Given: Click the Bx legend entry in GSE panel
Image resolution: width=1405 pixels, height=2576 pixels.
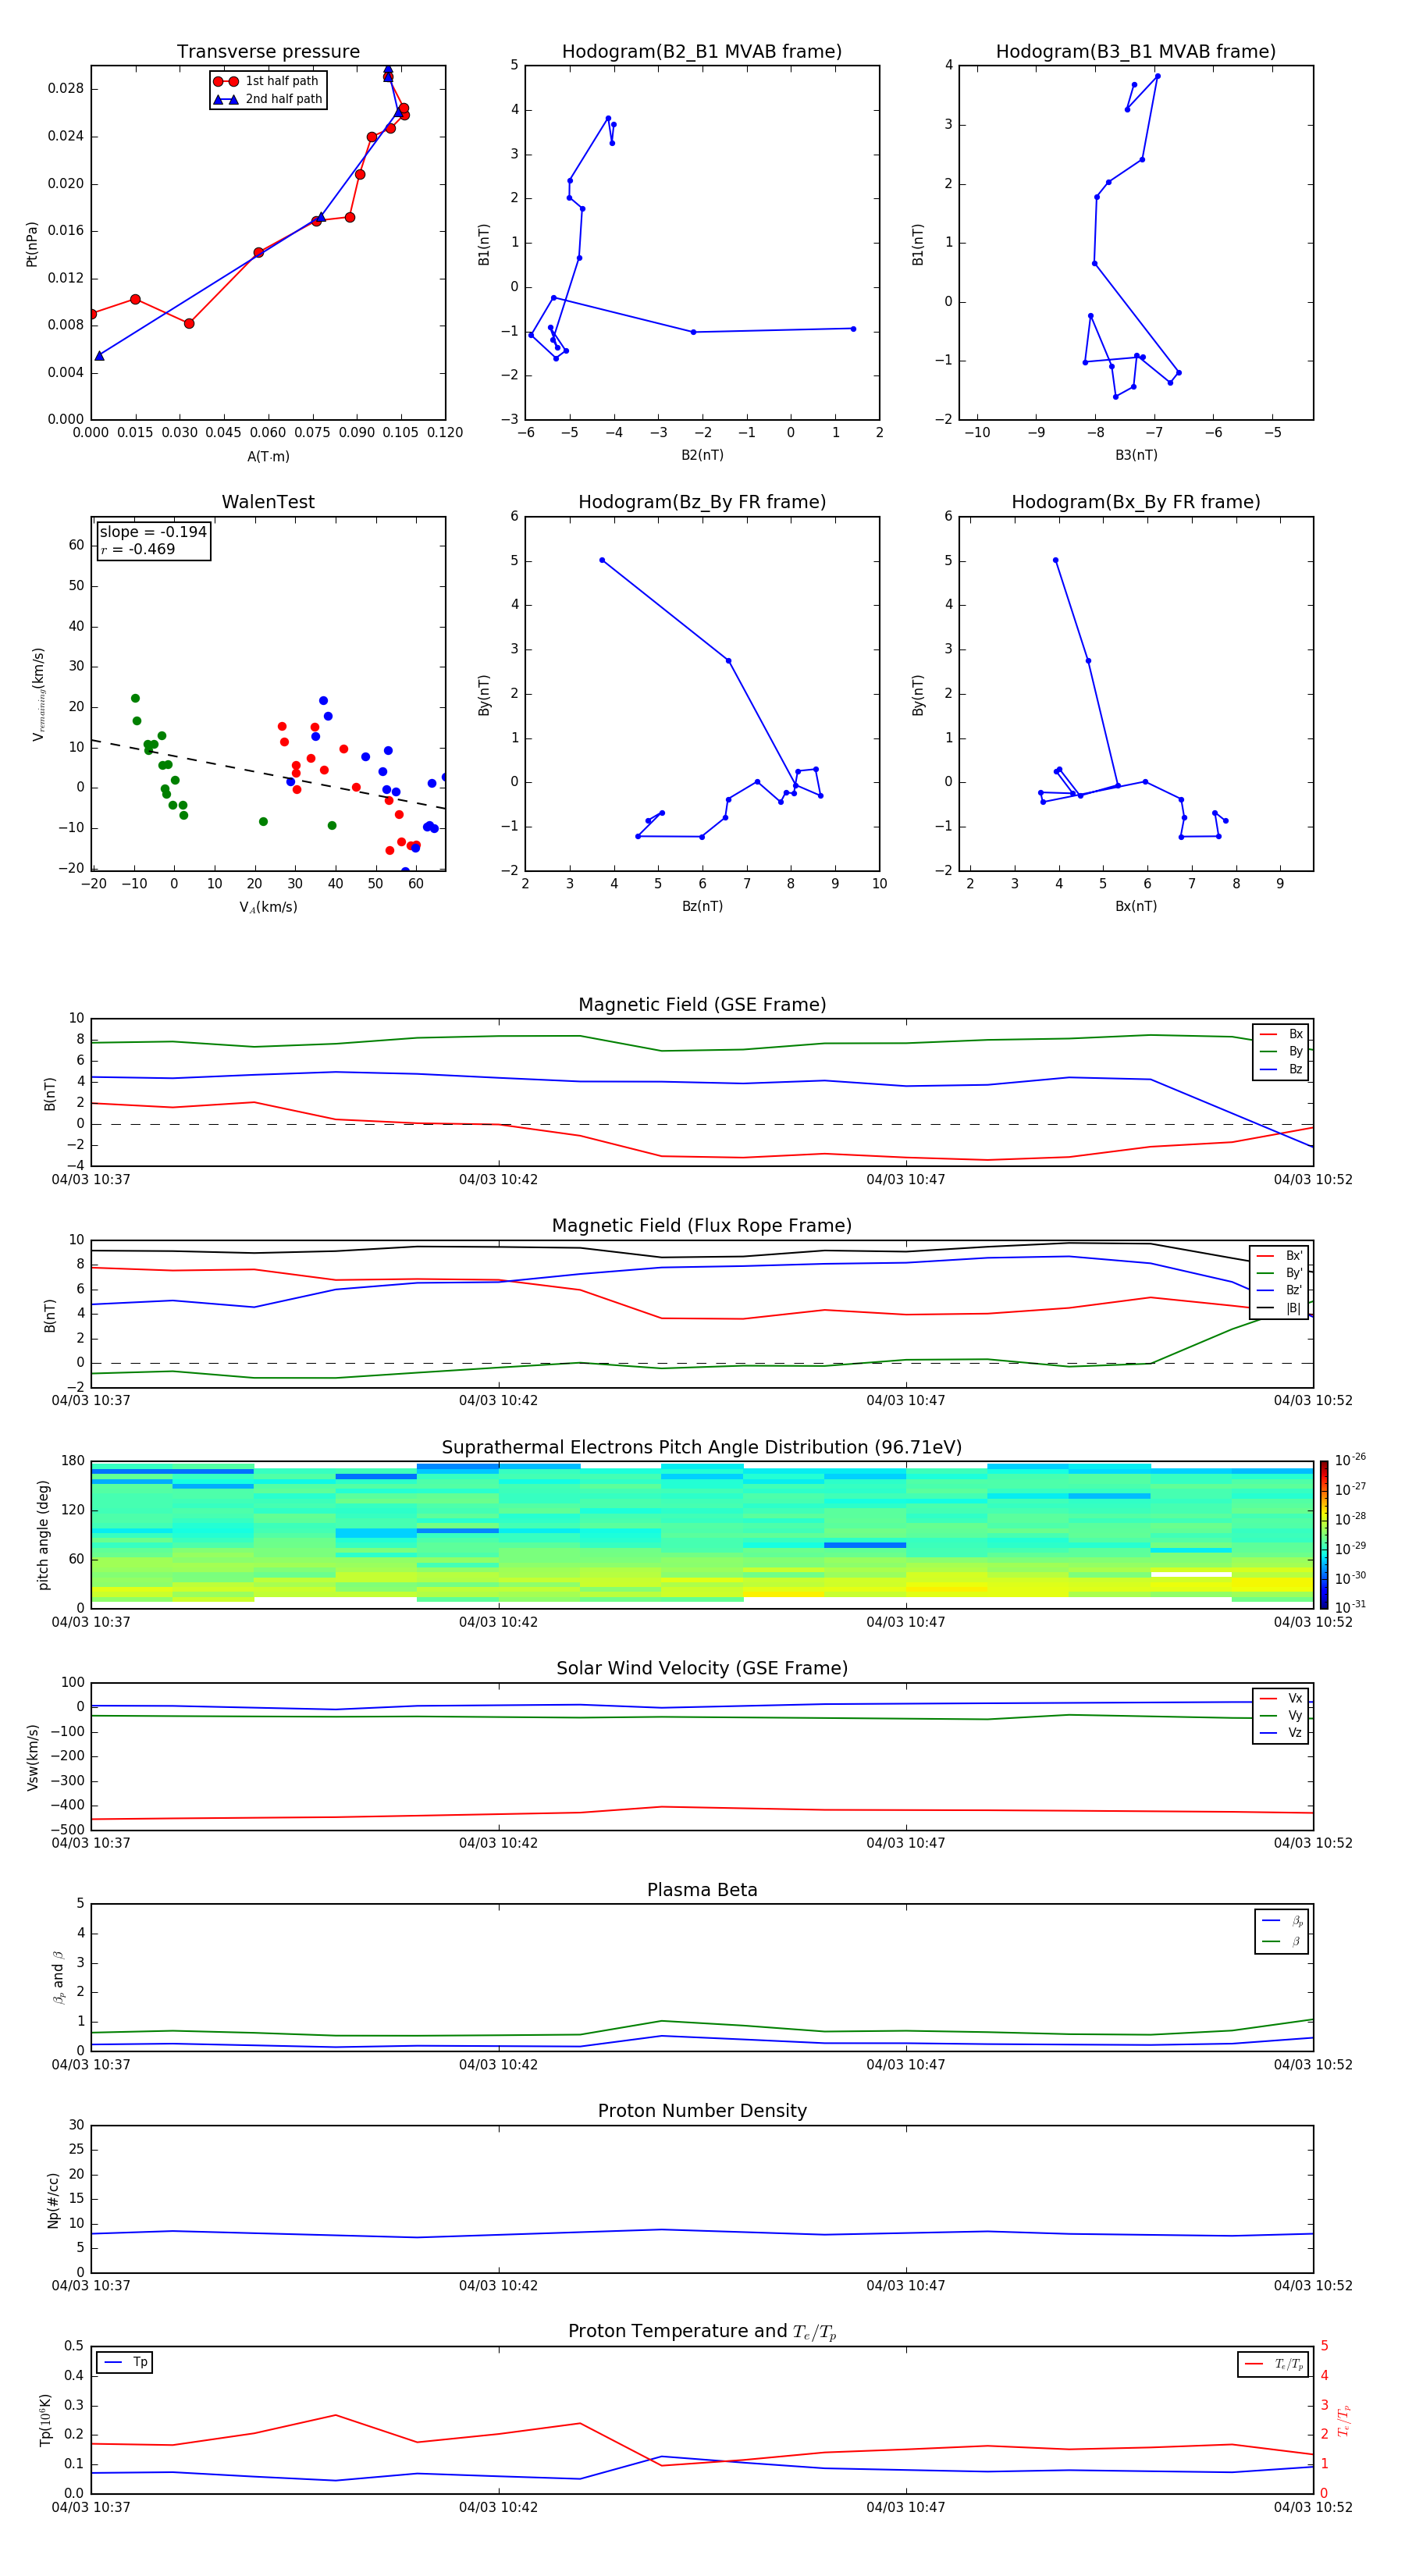Looking at the screenshot, I should pyautogui.click(x=1281, y=1034).
